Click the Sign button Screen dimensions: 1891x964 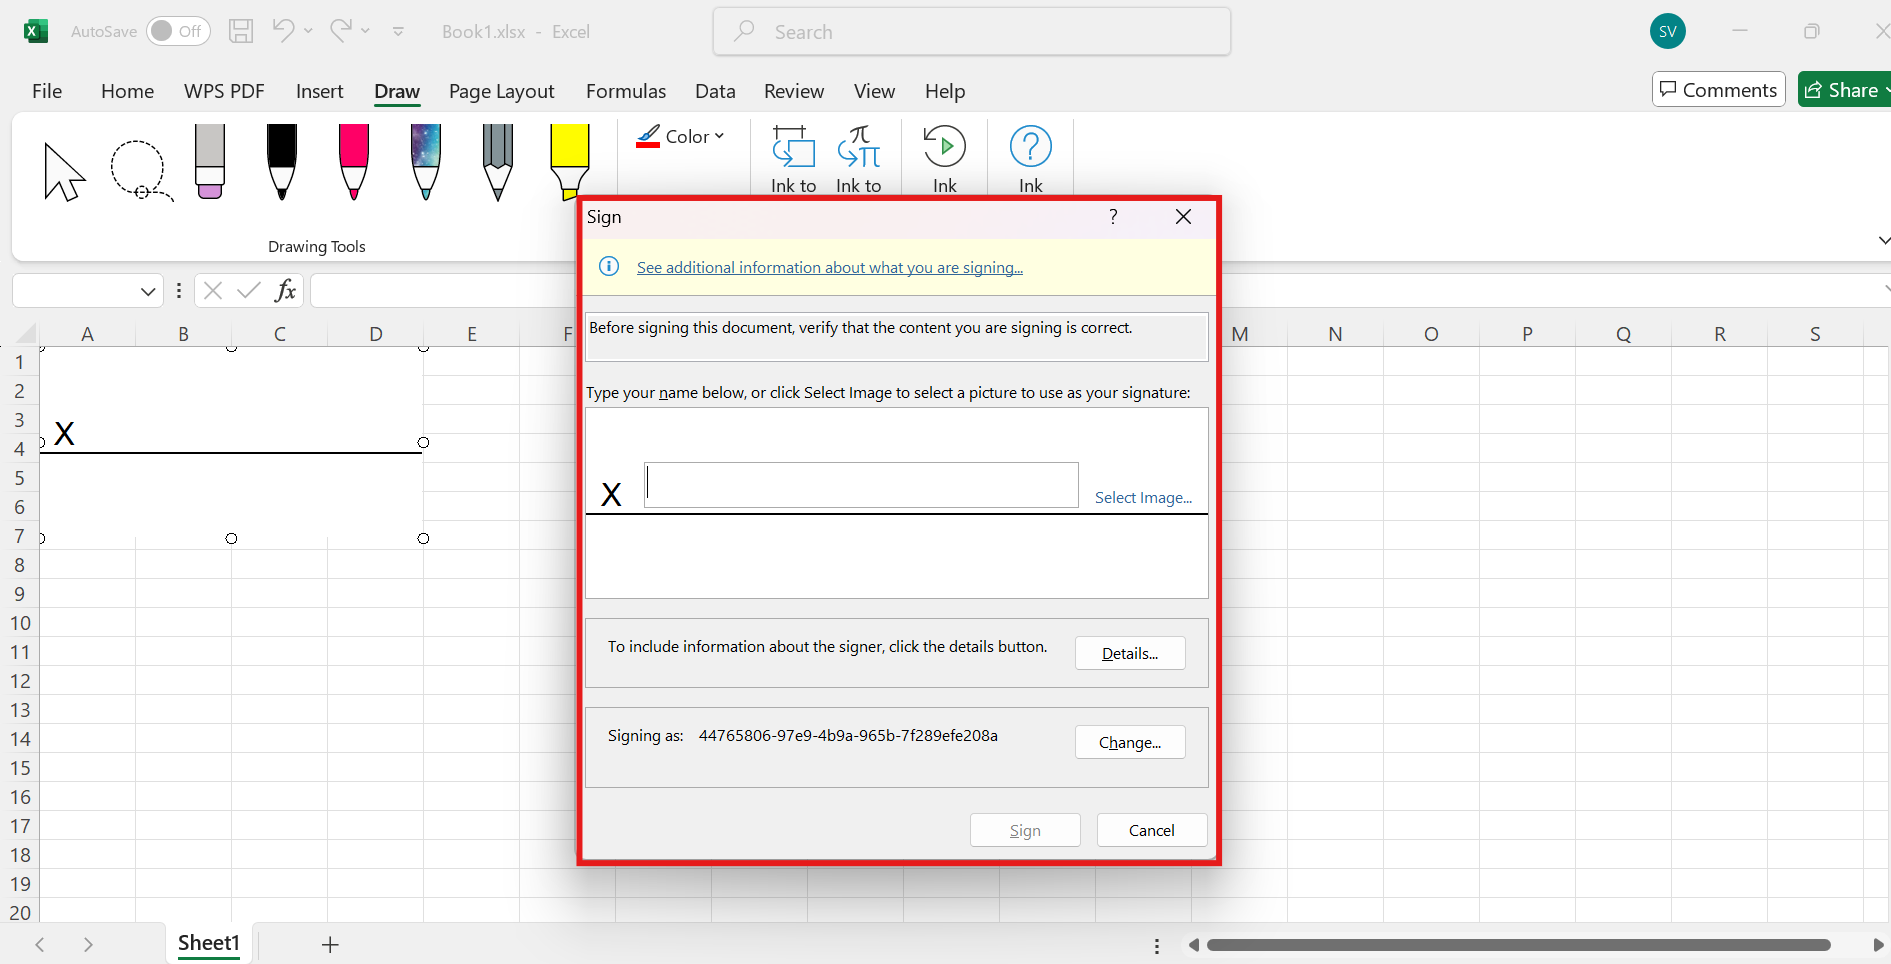pos(1025,830)
